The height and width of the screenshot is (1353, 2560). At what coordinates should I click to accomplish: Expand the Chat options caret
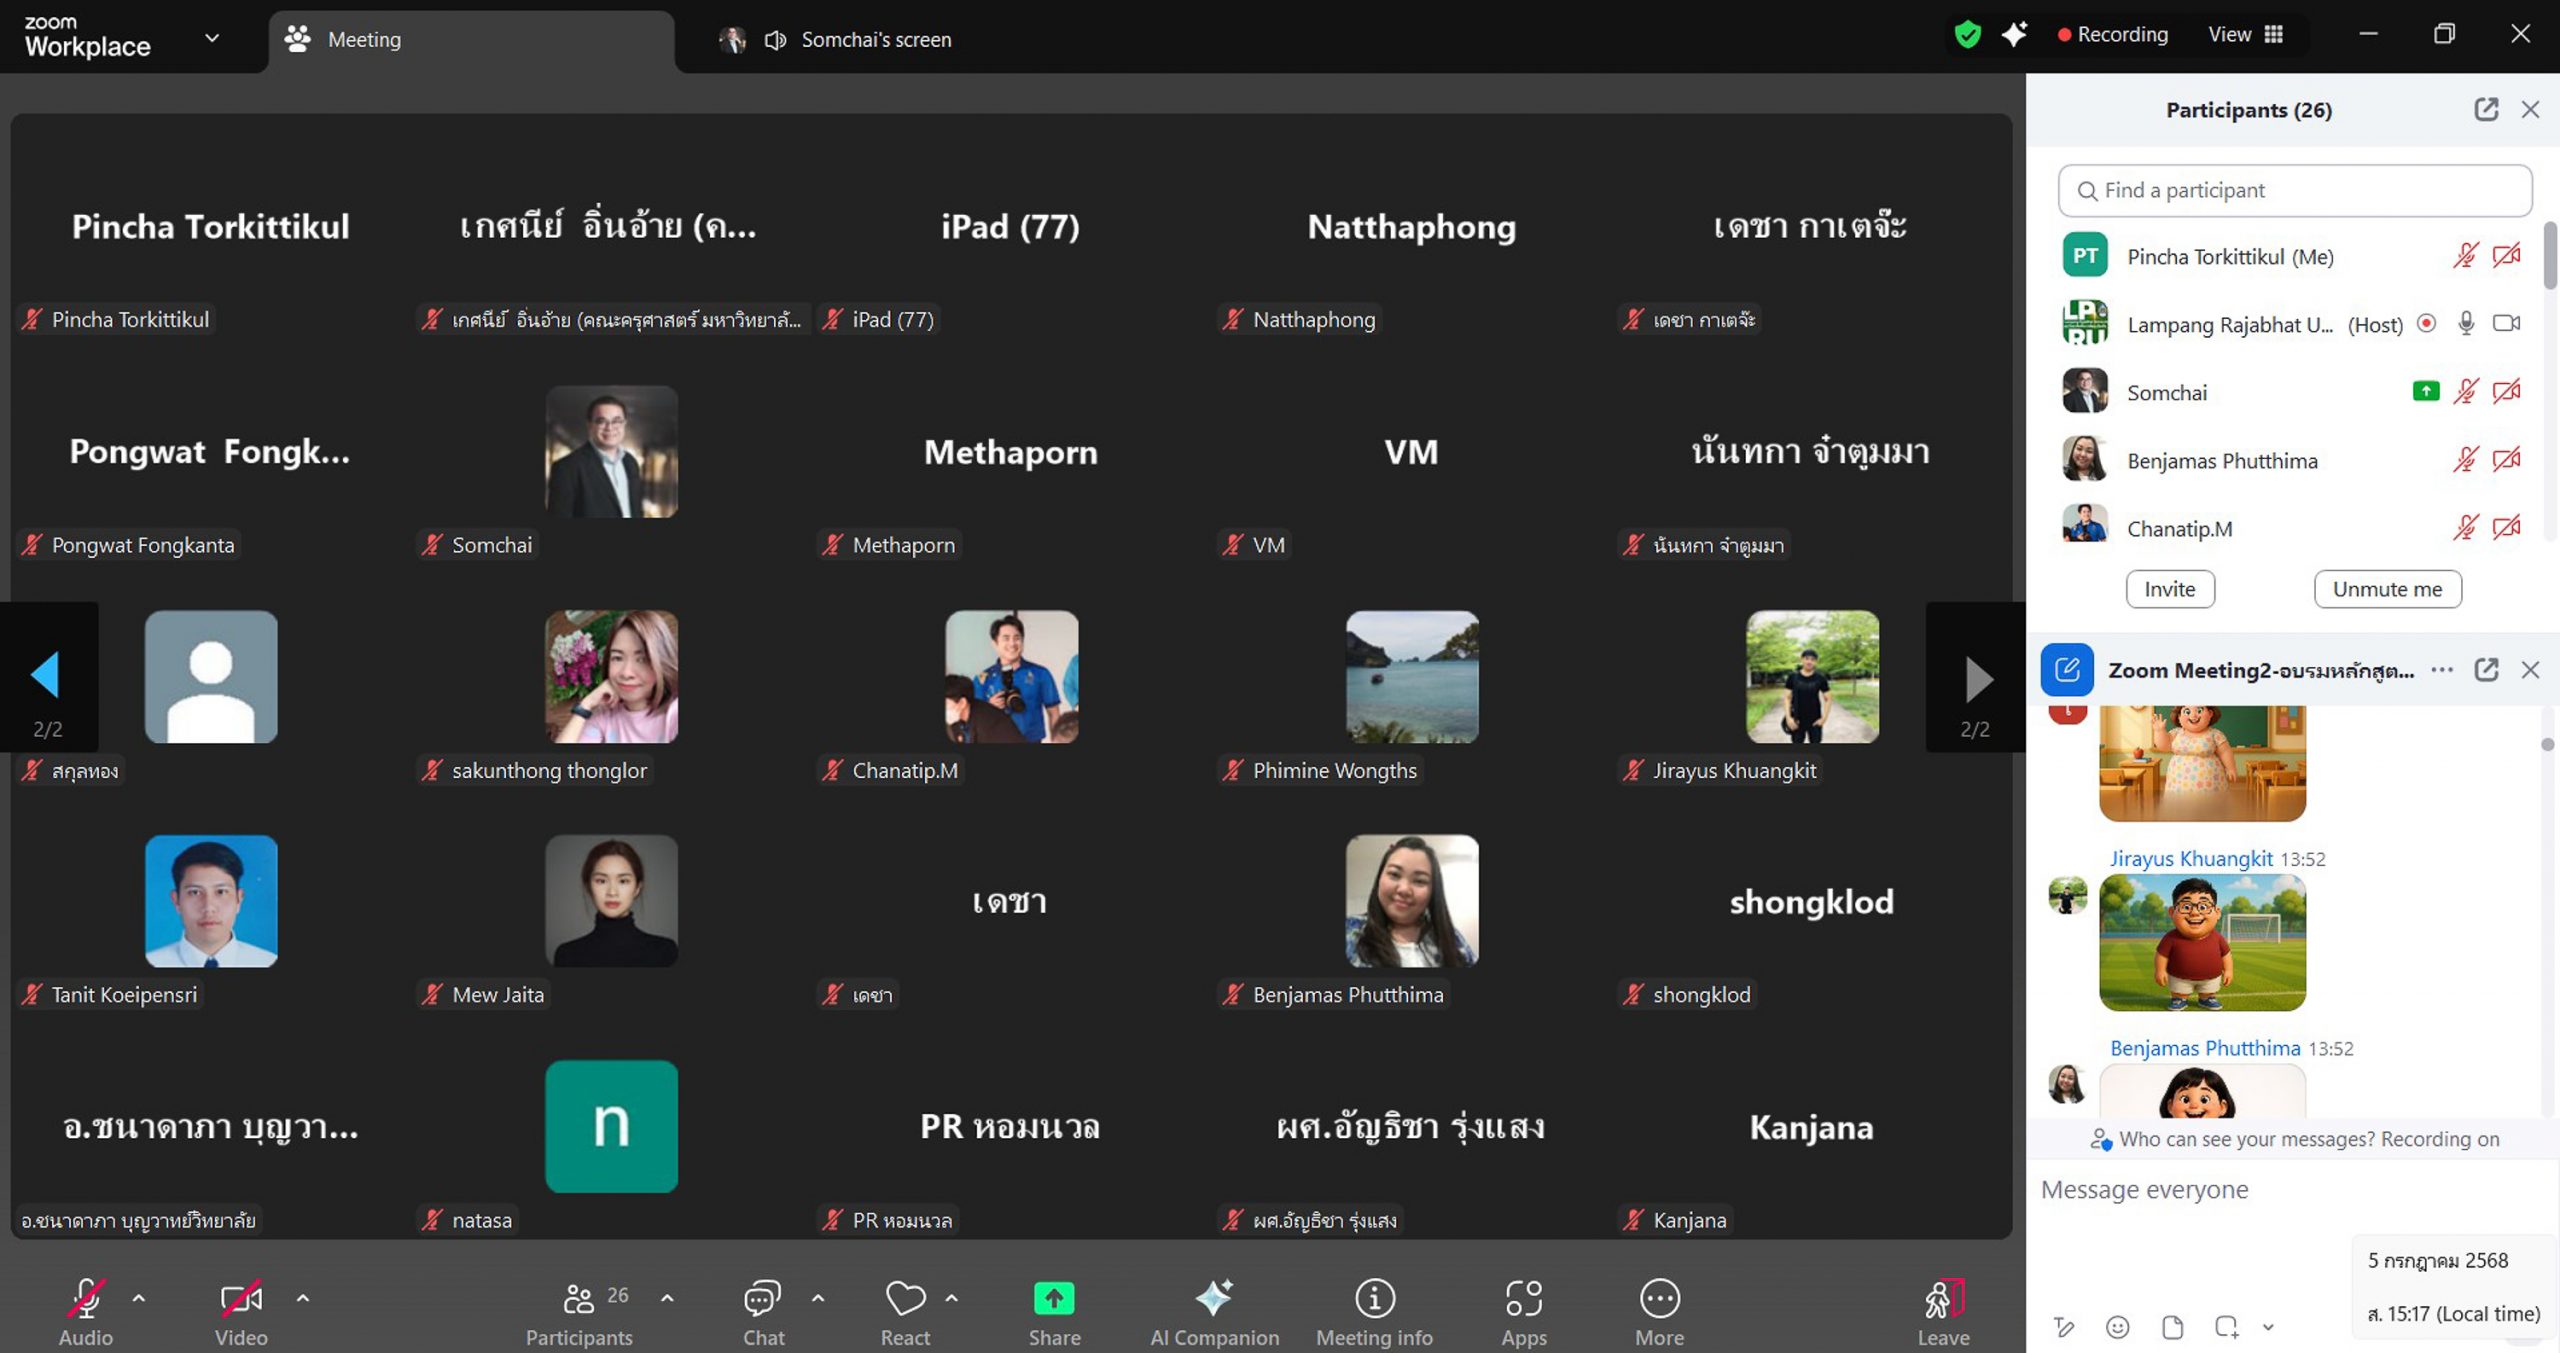tap(818, 1298)
